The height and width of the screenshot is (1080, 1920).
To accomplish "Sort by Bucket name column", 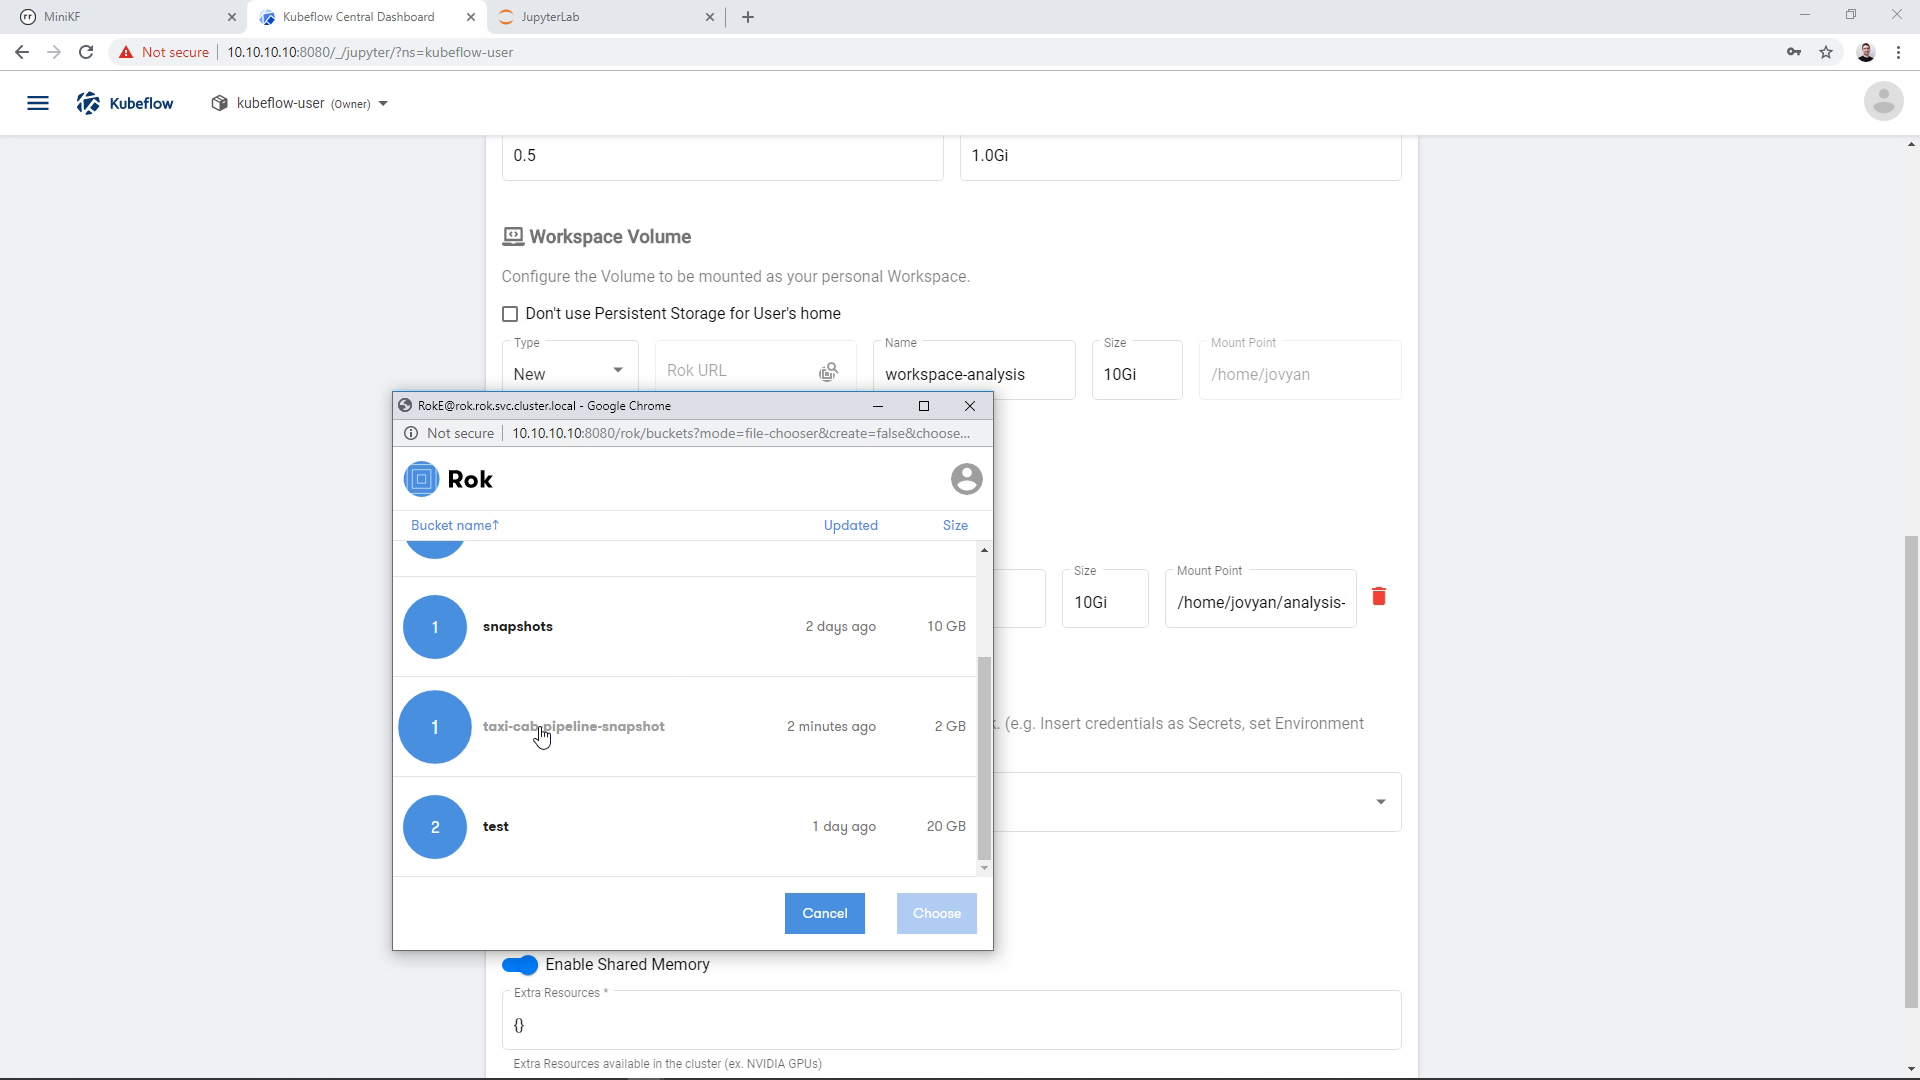I will [x=455, y=525].
